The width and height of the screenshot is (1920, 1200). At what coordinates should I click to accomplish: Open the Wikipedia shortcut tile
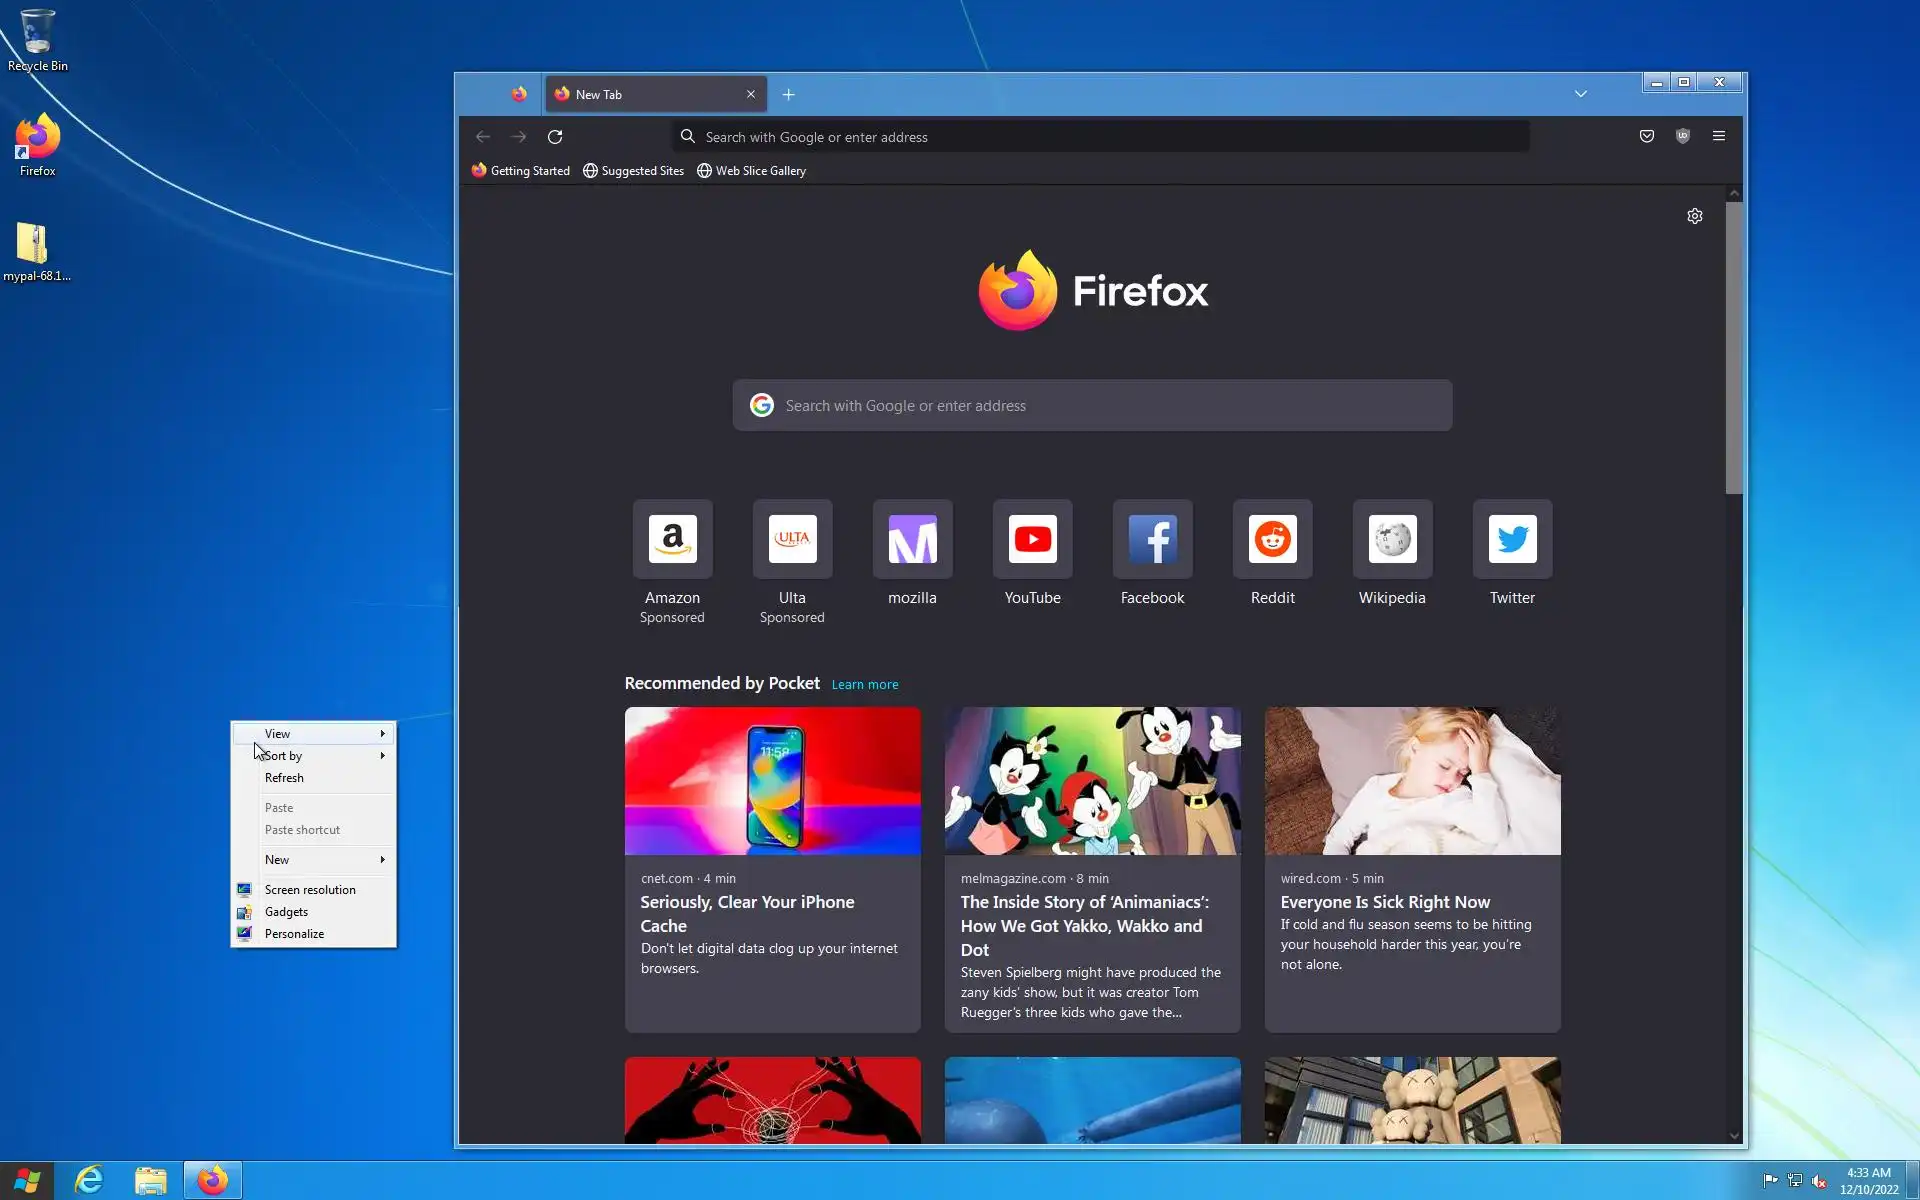tap(1392, 540)
